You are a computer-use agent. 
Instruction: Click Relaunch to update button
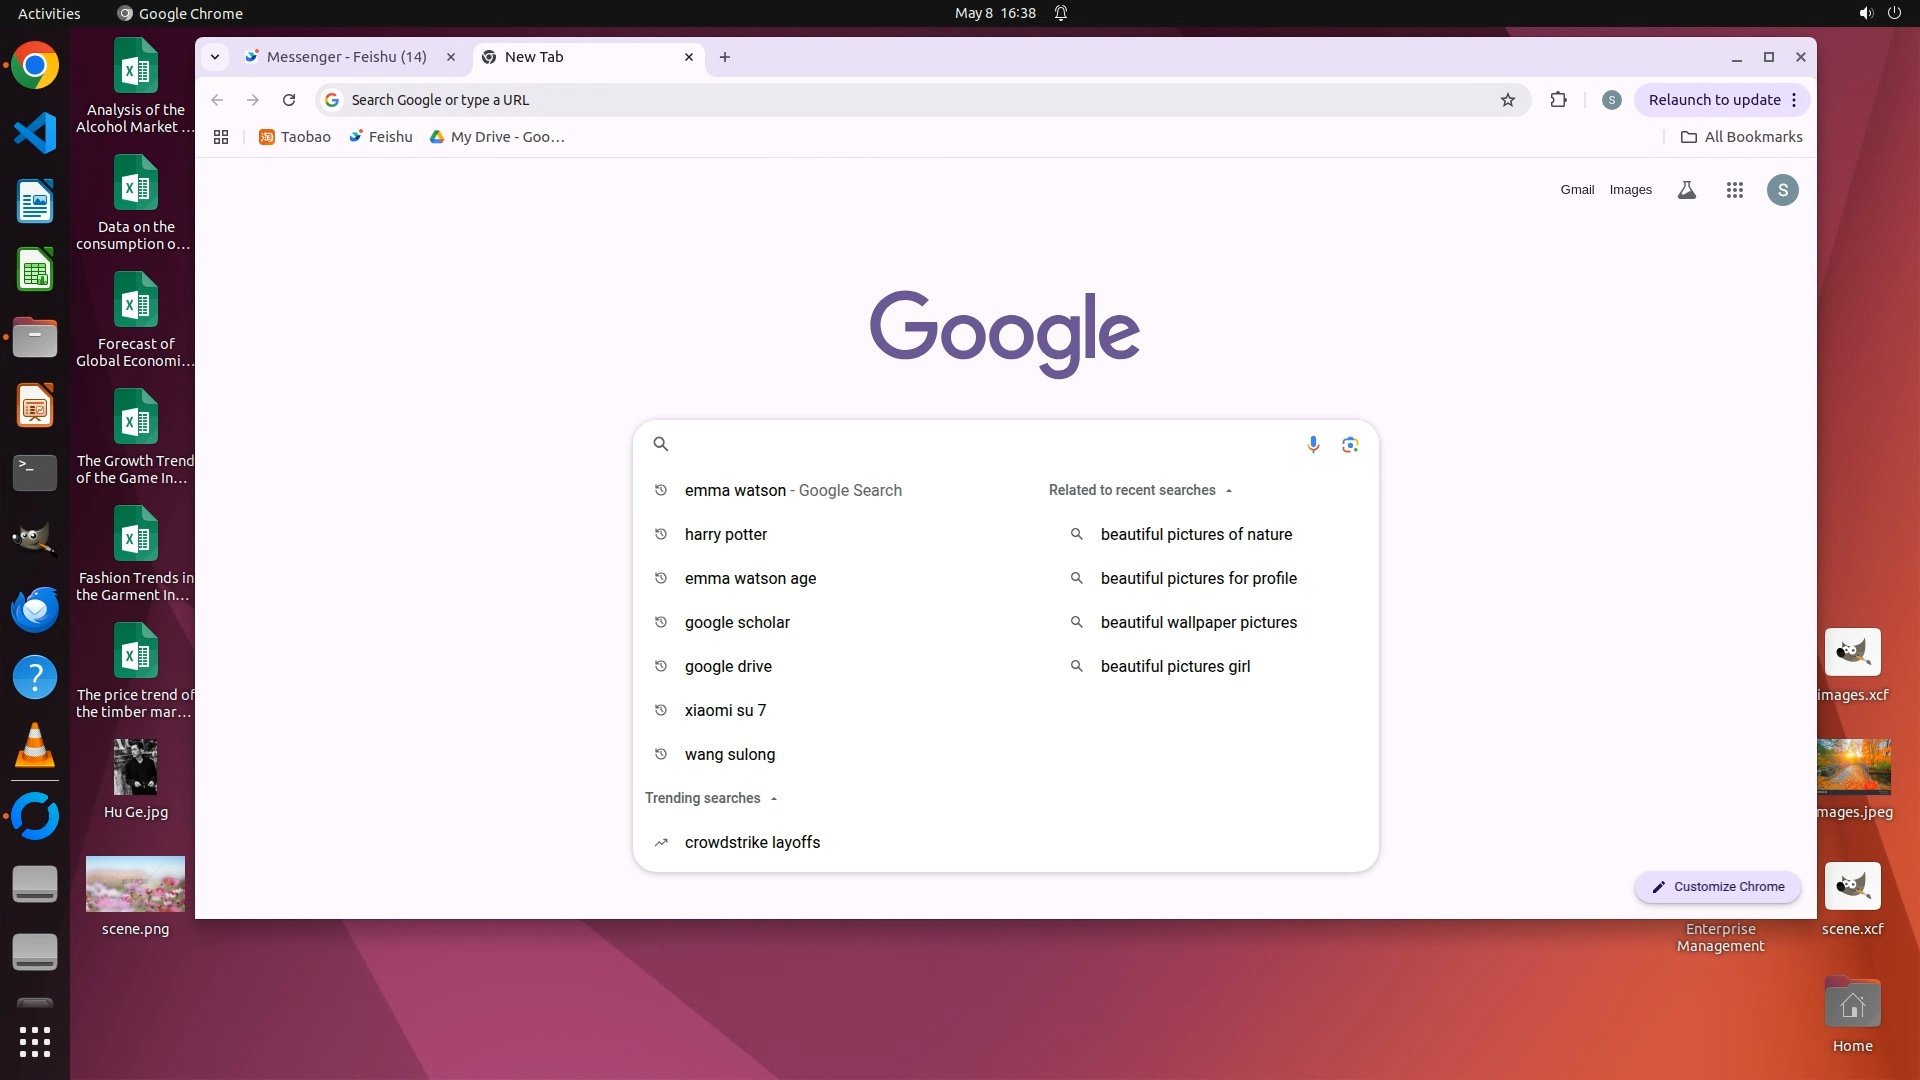(1714, 100)
